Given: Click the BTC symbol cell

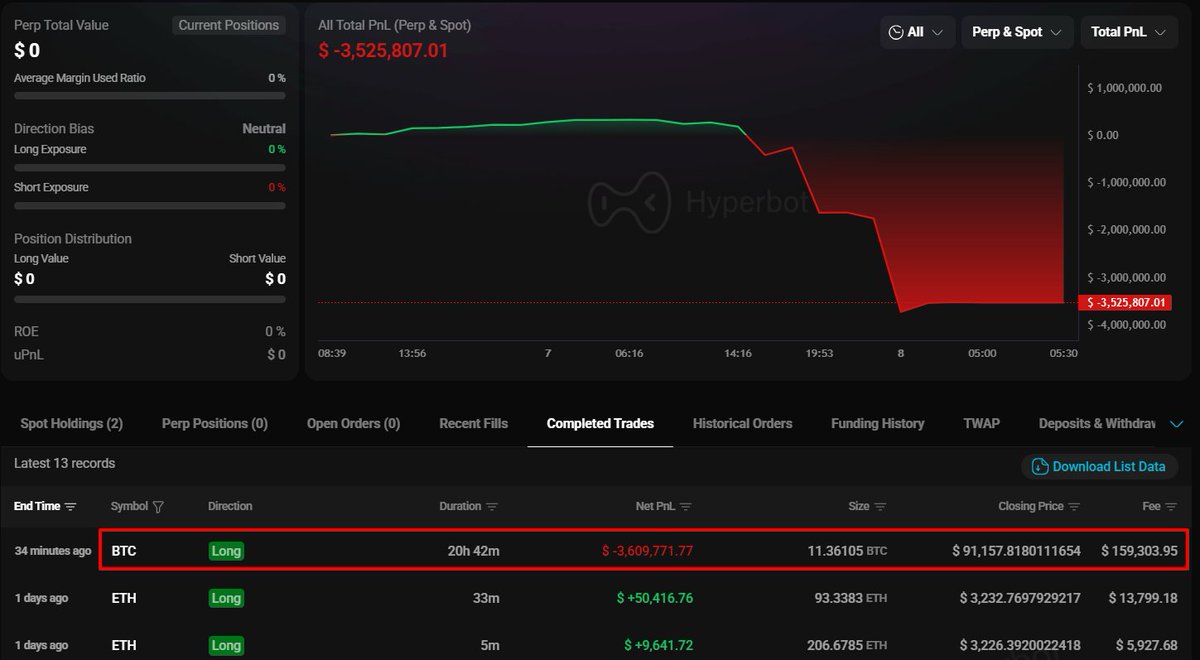Looking at the screenshot, I should coord(124,551).
